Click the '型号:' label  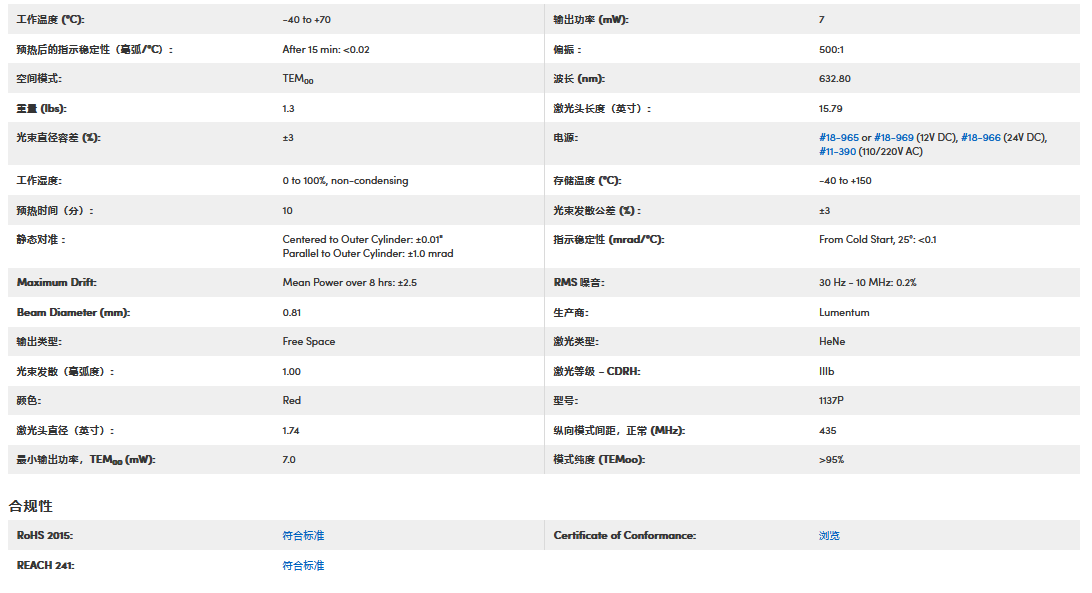[566, 401]
